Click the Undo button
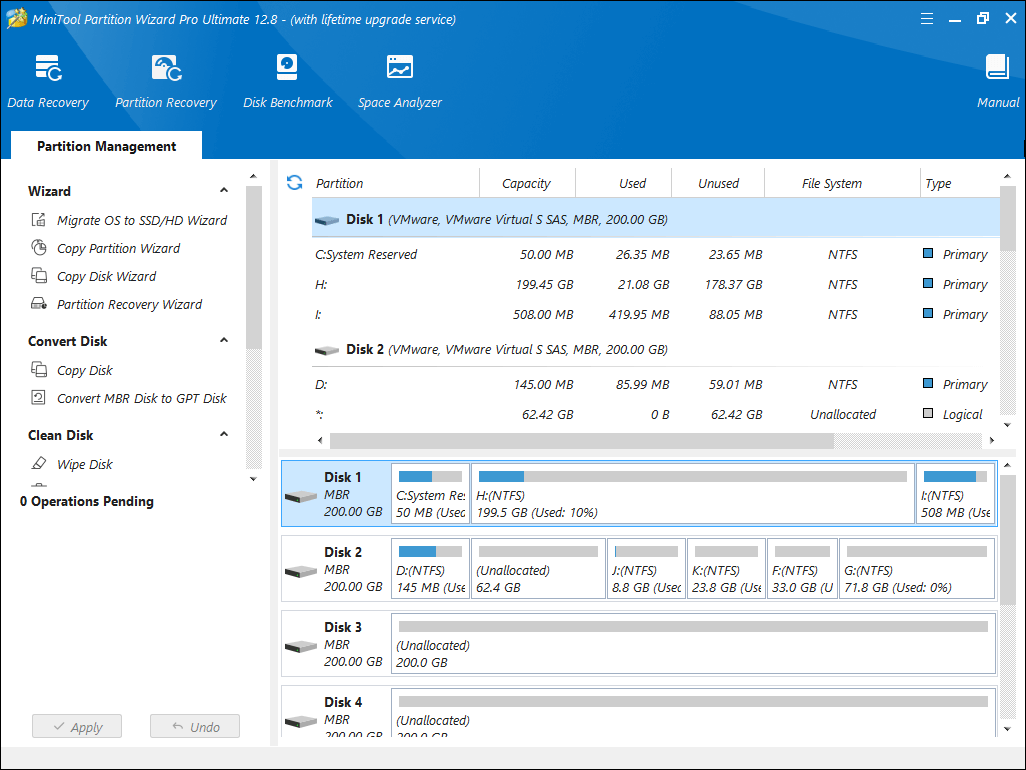1026x770 pixels. pos(195,726)
